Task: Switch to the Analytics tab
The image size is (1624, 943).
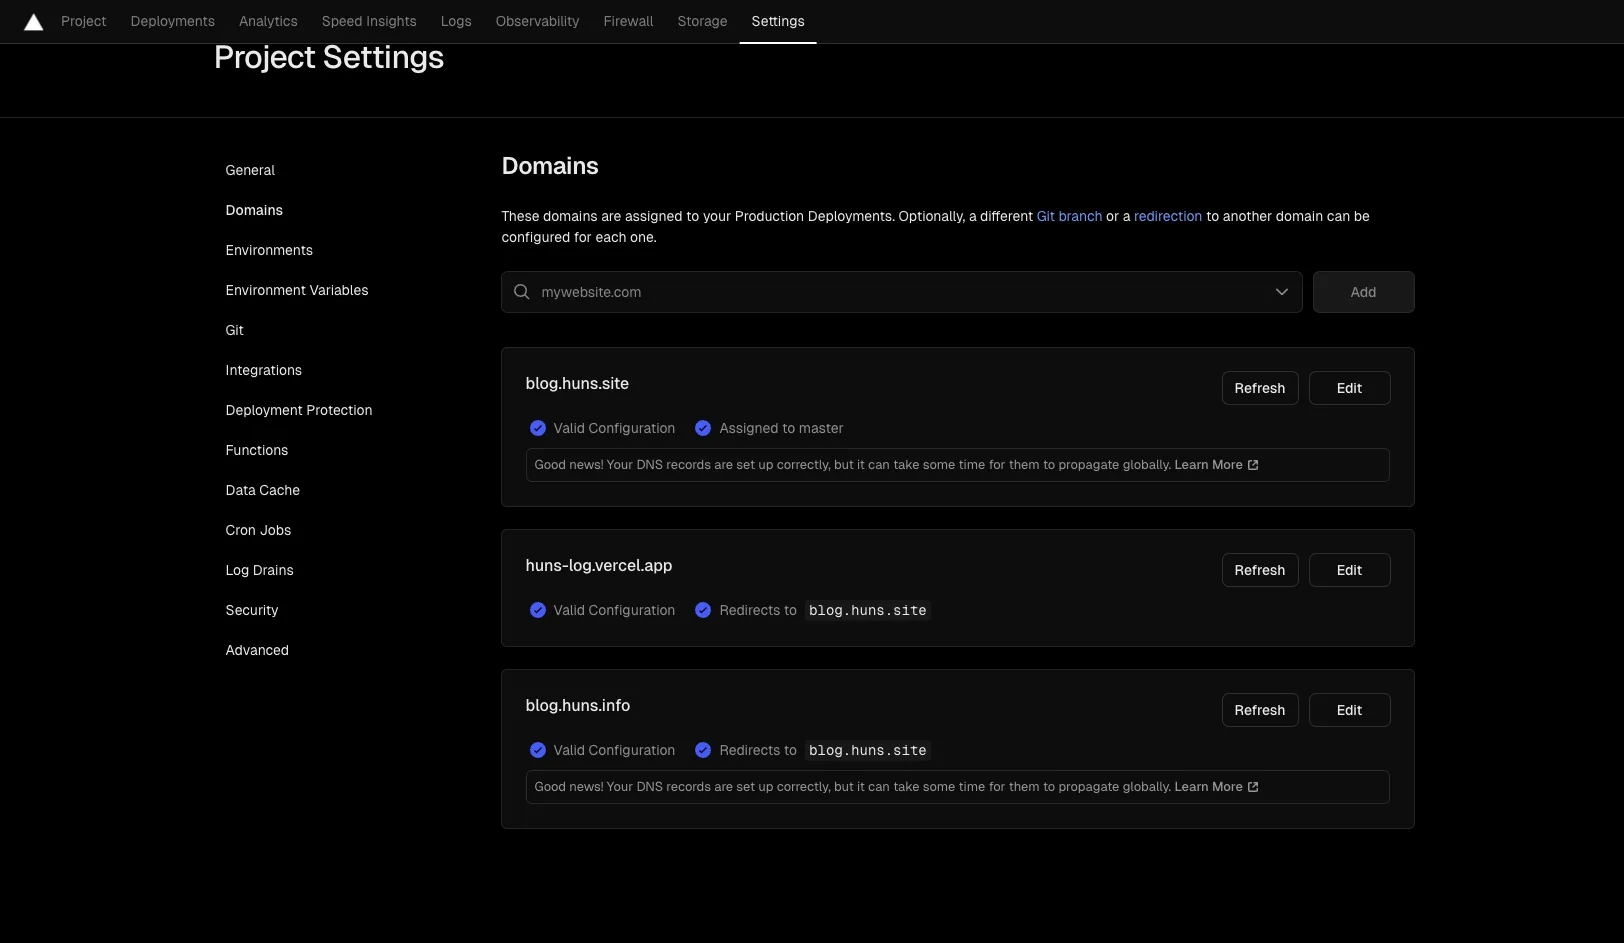Action: point(268,21)
